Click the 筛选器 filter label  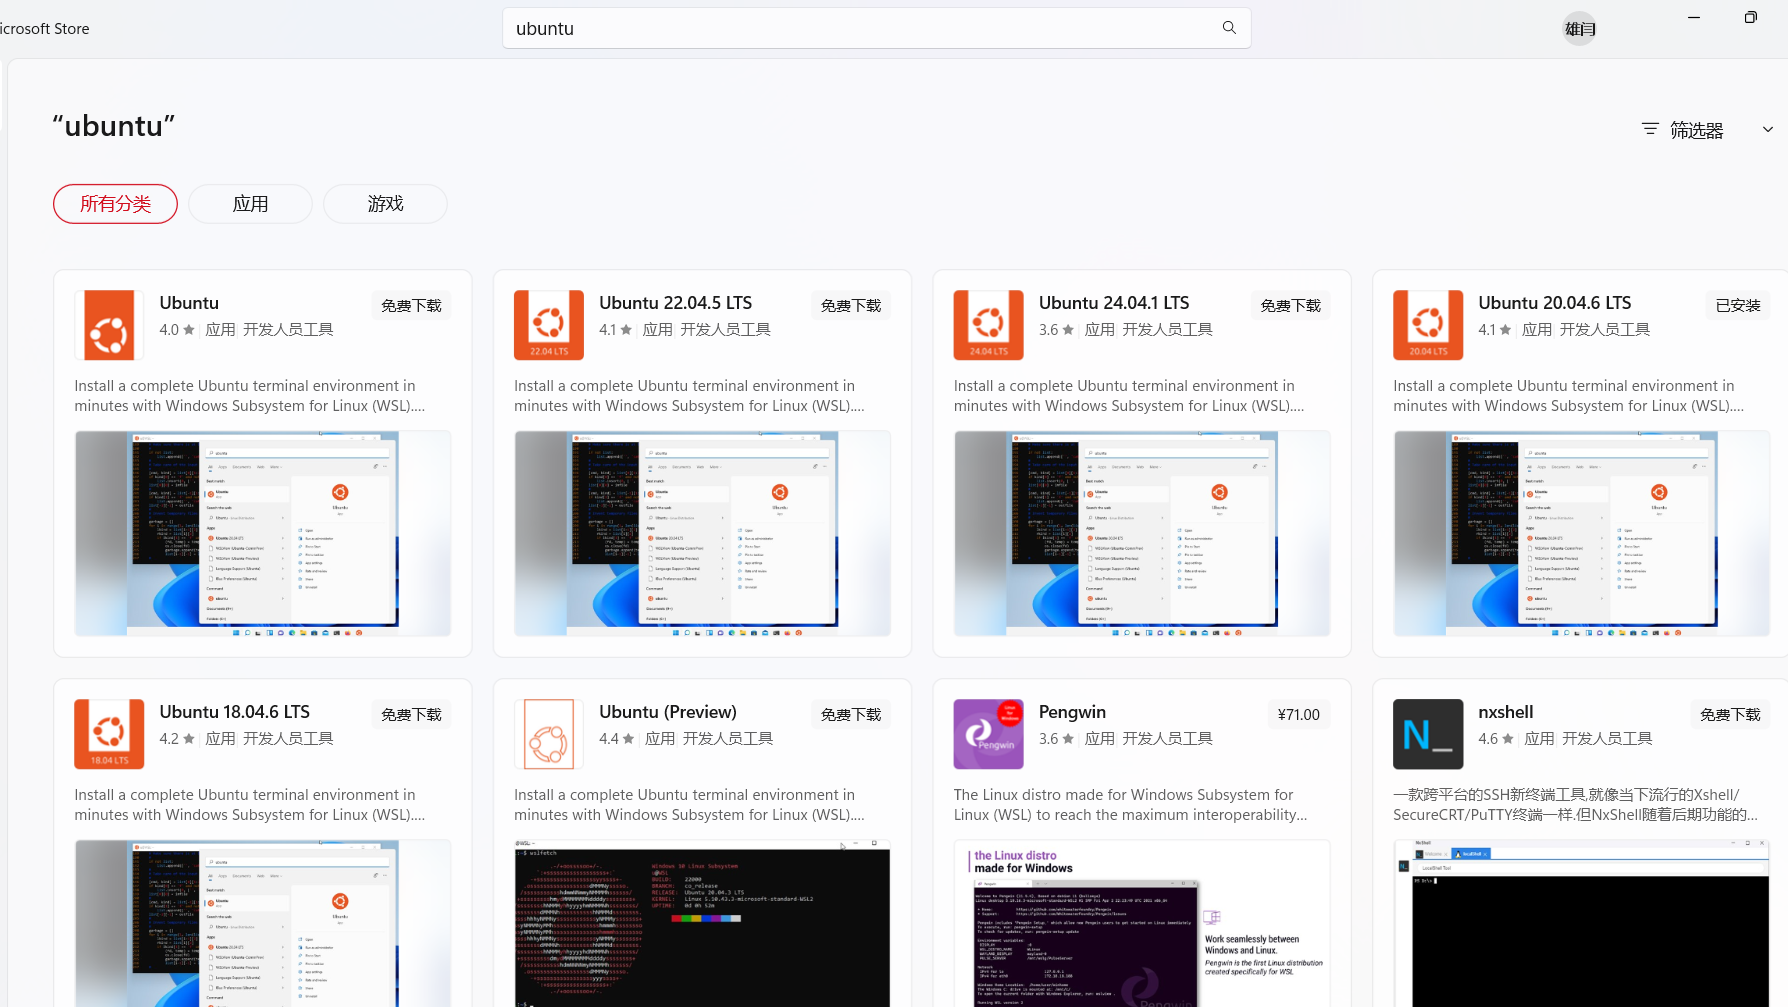[1697, 130]
